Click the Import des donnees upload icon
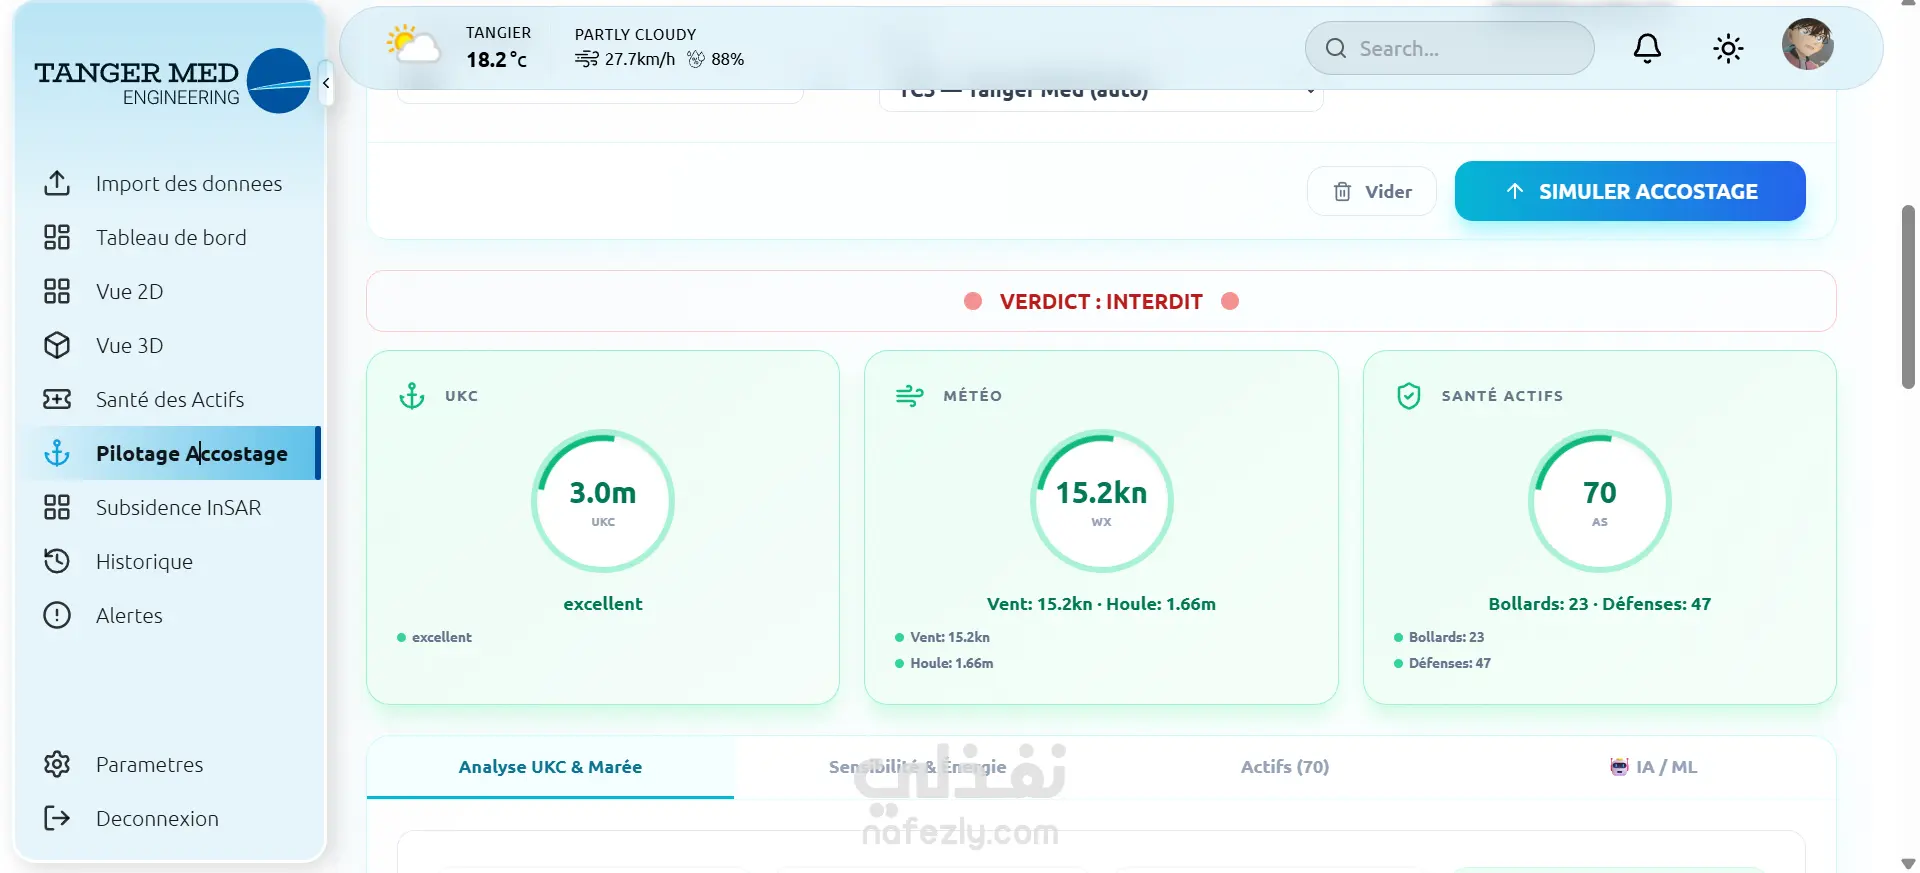Screen dimensions: 1920x873 click(x=57, y=183)
